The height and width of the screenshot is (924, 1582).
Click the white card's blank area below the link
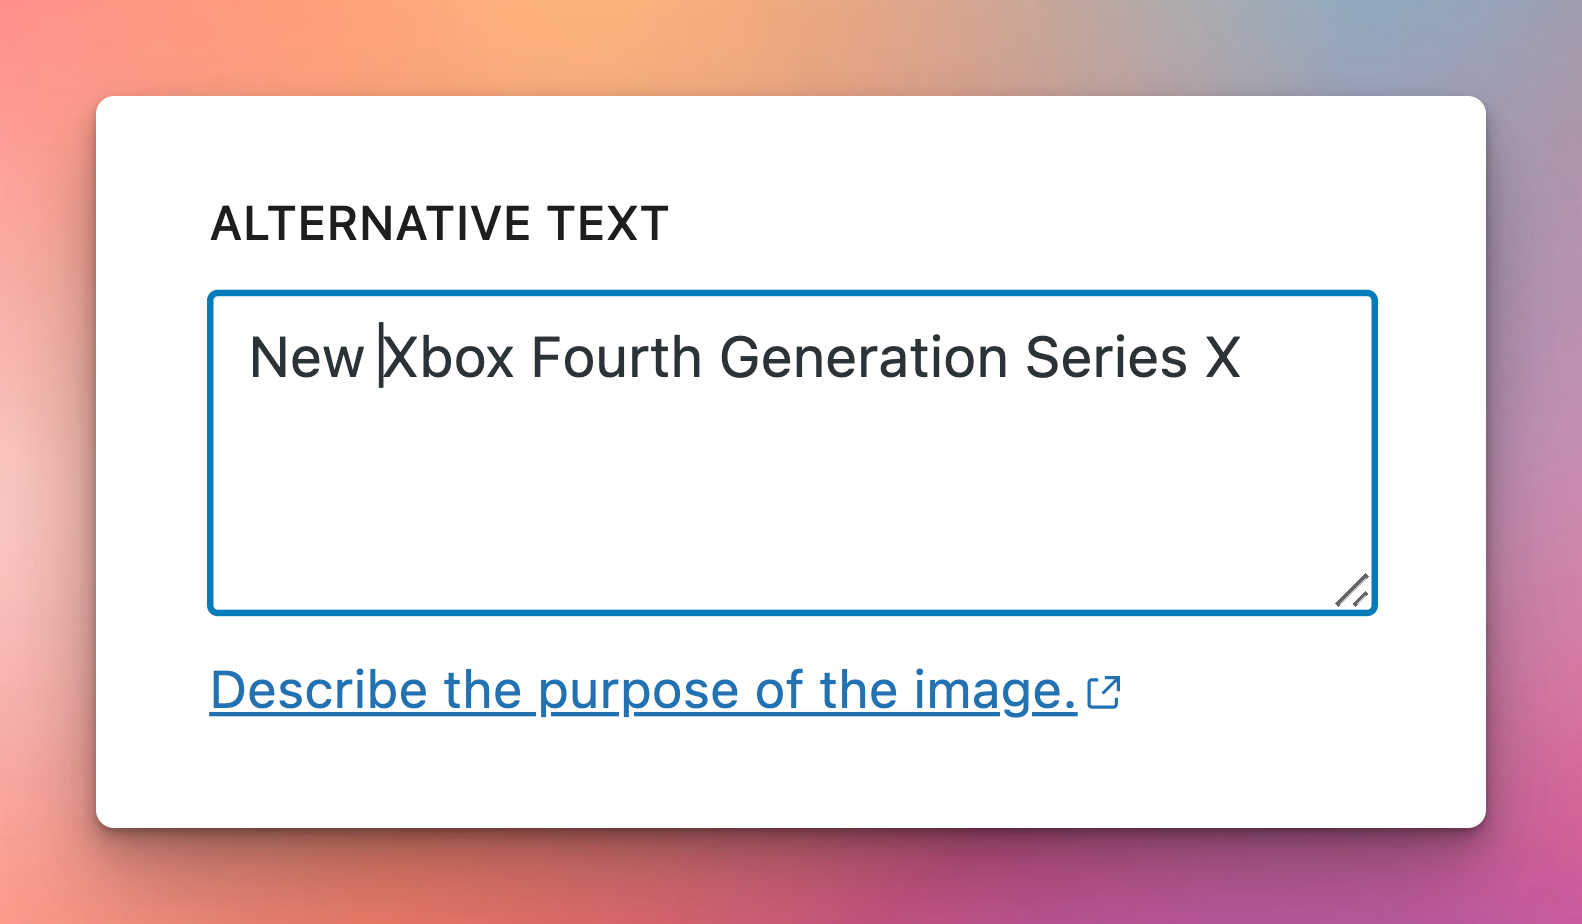pyautogui.click(x=790, y=775)
